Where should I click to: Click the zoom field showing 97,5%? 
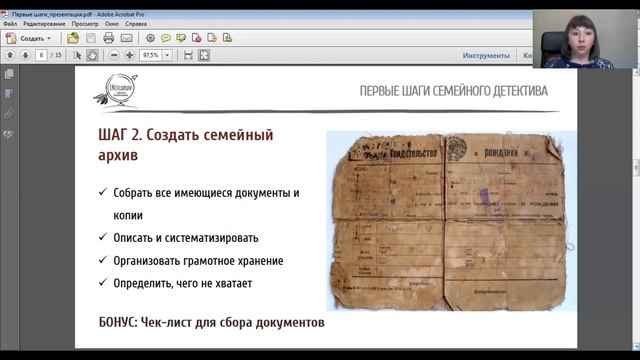[x=151, y=55]
